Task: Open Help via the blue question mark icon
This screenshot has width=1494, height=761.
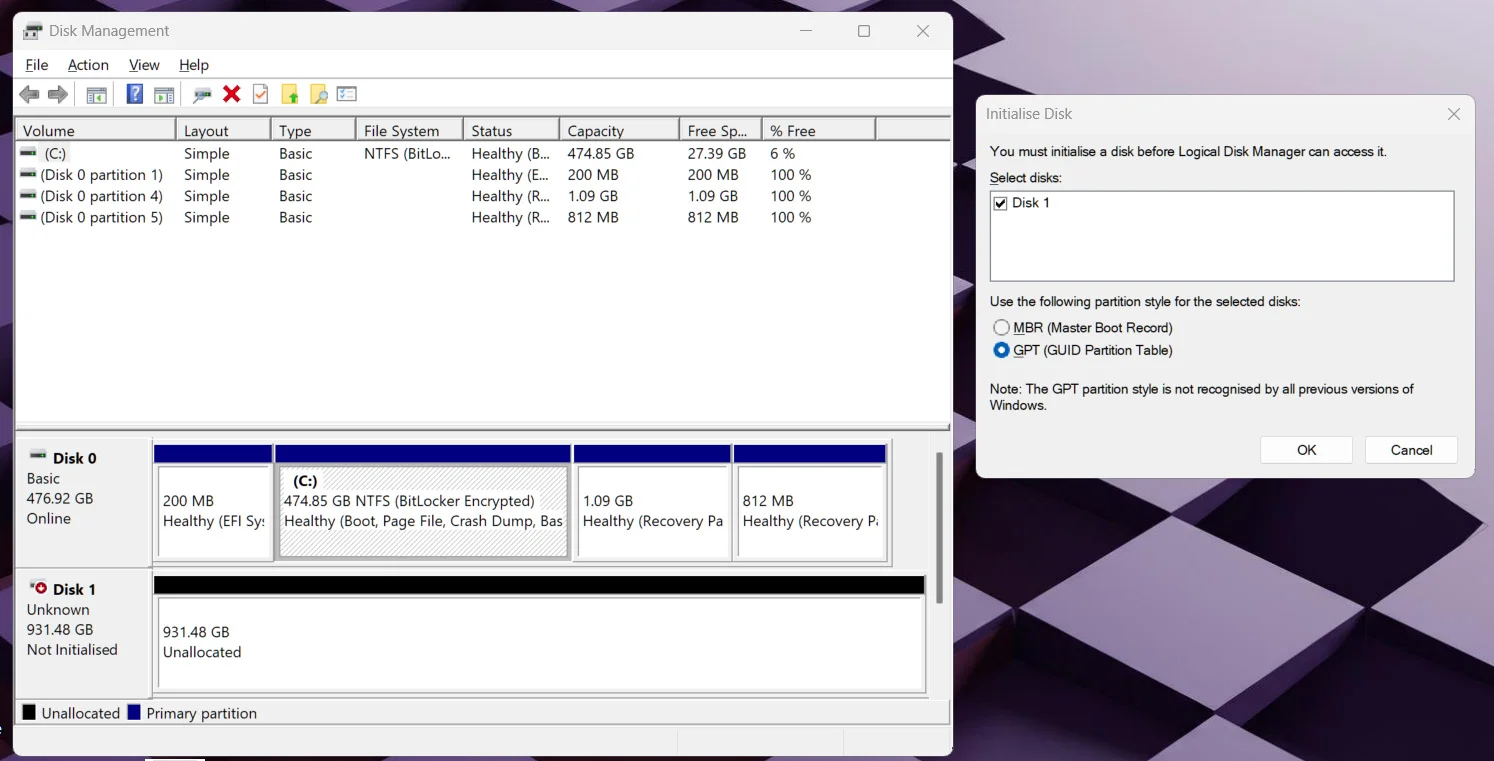Action: [x=135, y=94]
